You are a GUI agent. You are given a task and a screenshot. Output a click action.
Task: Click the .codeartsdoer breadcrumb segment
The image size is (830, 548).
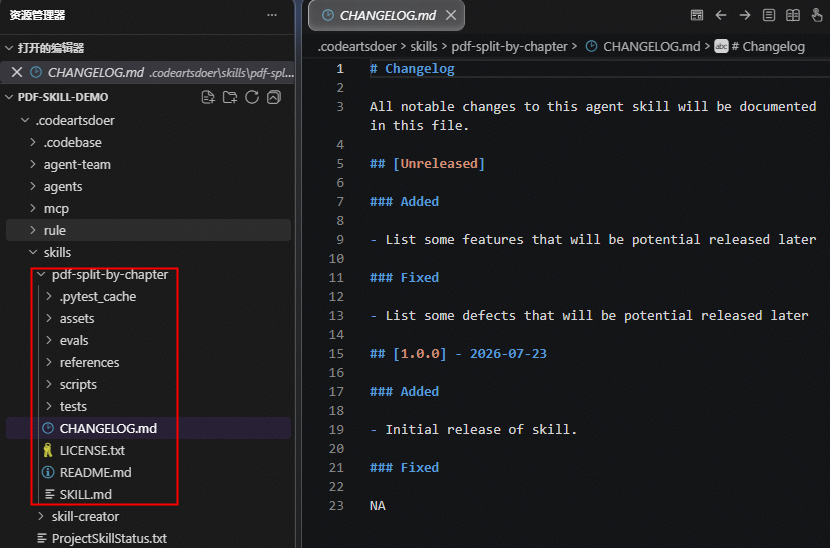tap(357, 47)
